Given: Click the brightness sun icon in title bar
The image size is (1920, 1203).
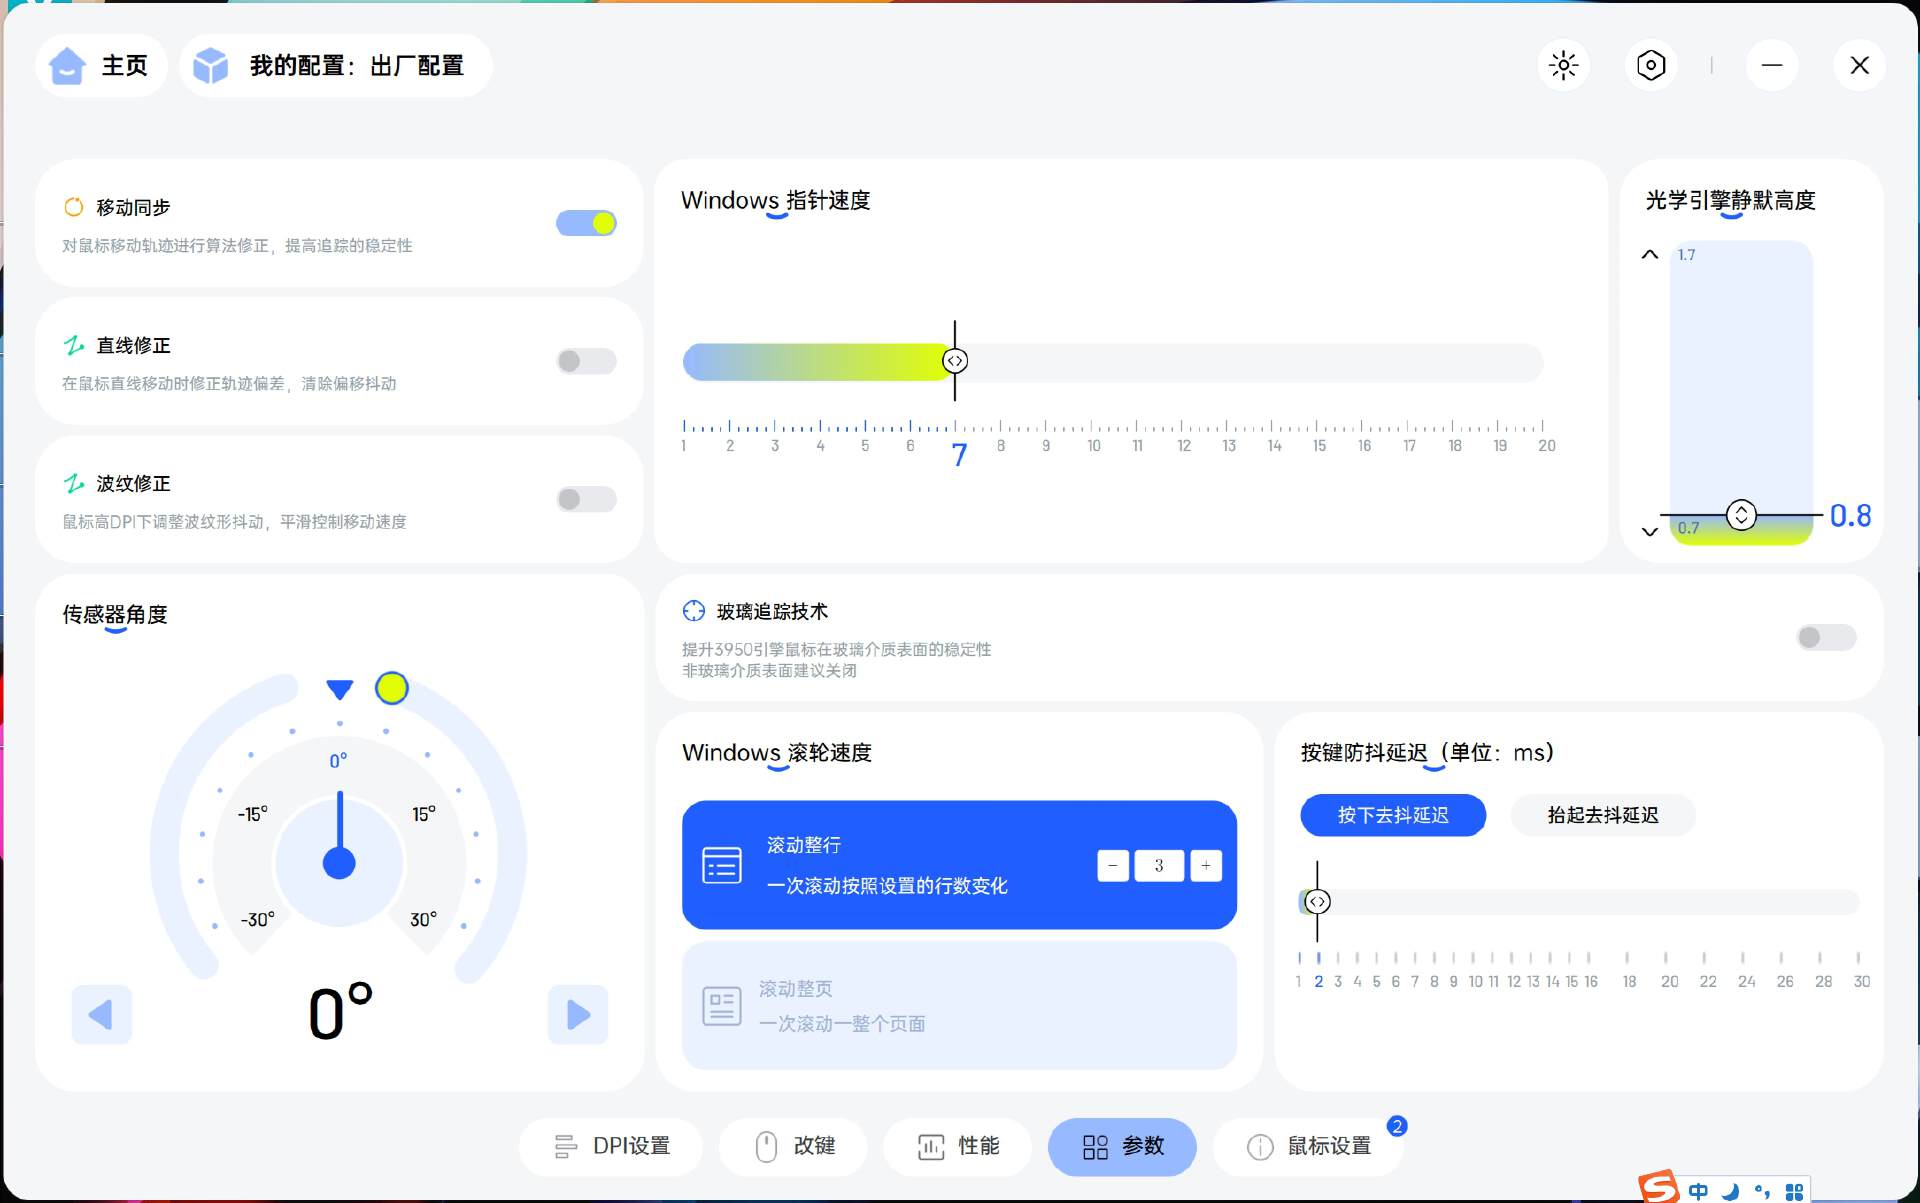Looking at the screenshot, I should tap(1563, 66).
